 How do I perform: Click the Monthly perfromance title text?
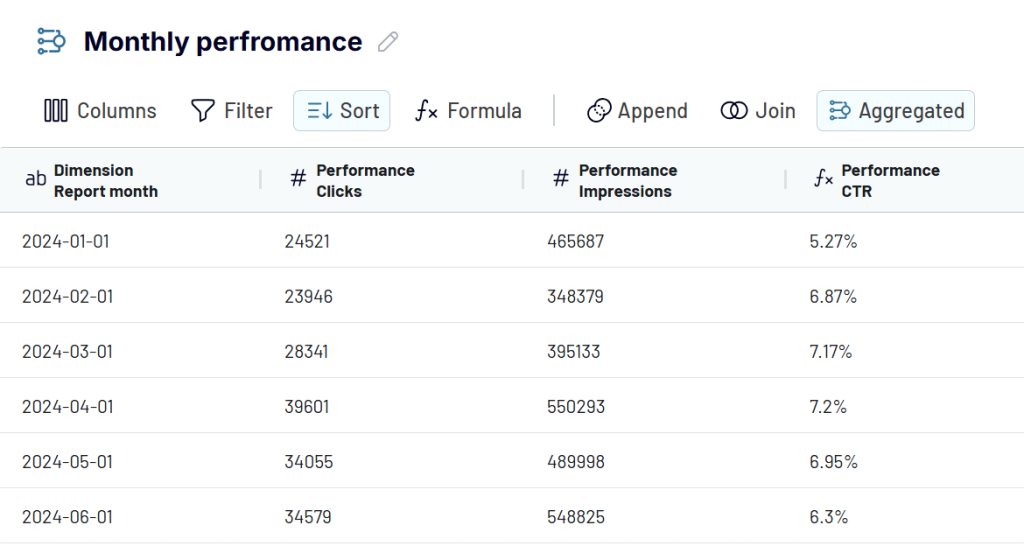223,42
